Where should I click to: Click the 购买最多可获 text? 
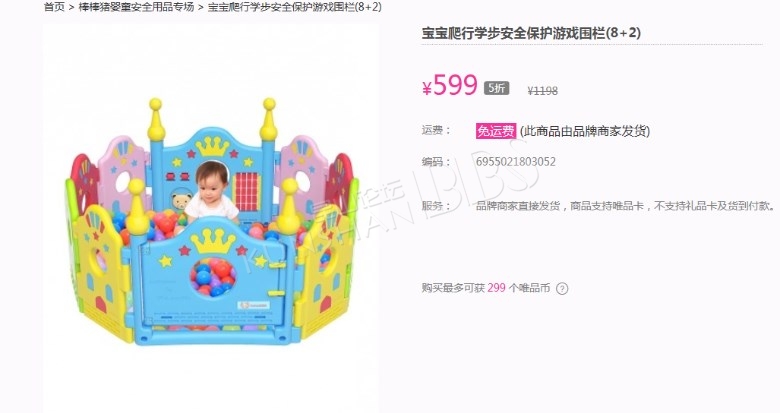[x=453, y=288]
